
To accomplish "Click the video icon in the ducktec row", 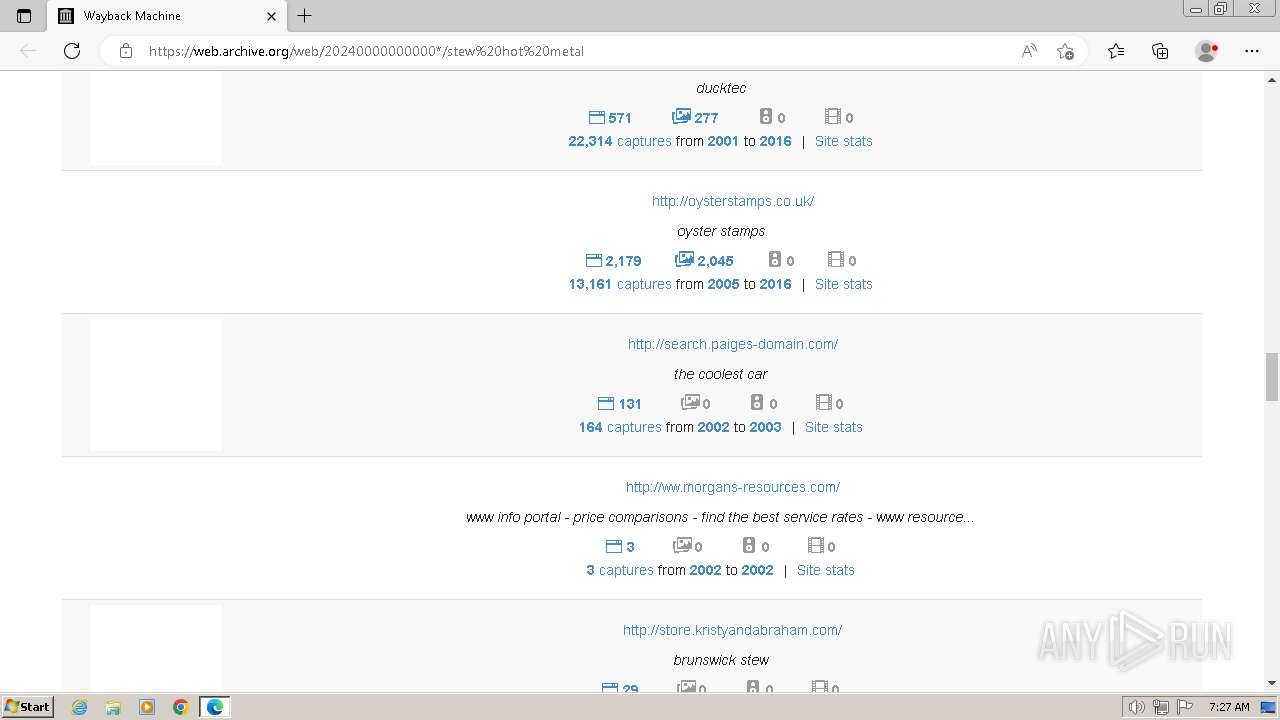I will (x=833, y=116).
